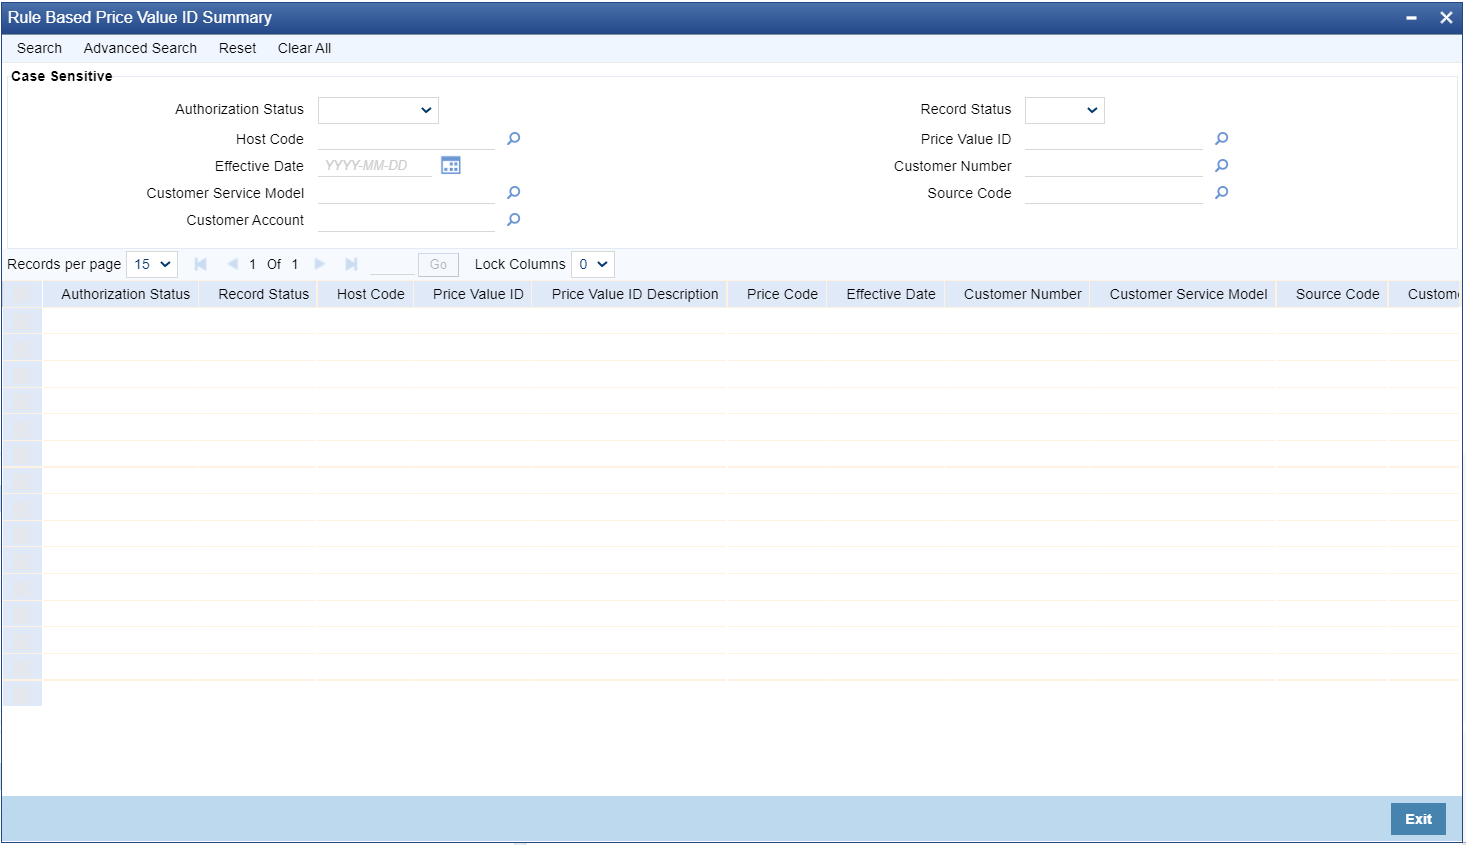Focus the Source Code input field
The width and height of the screenshot is (1468, 845).
(1114, 193)
